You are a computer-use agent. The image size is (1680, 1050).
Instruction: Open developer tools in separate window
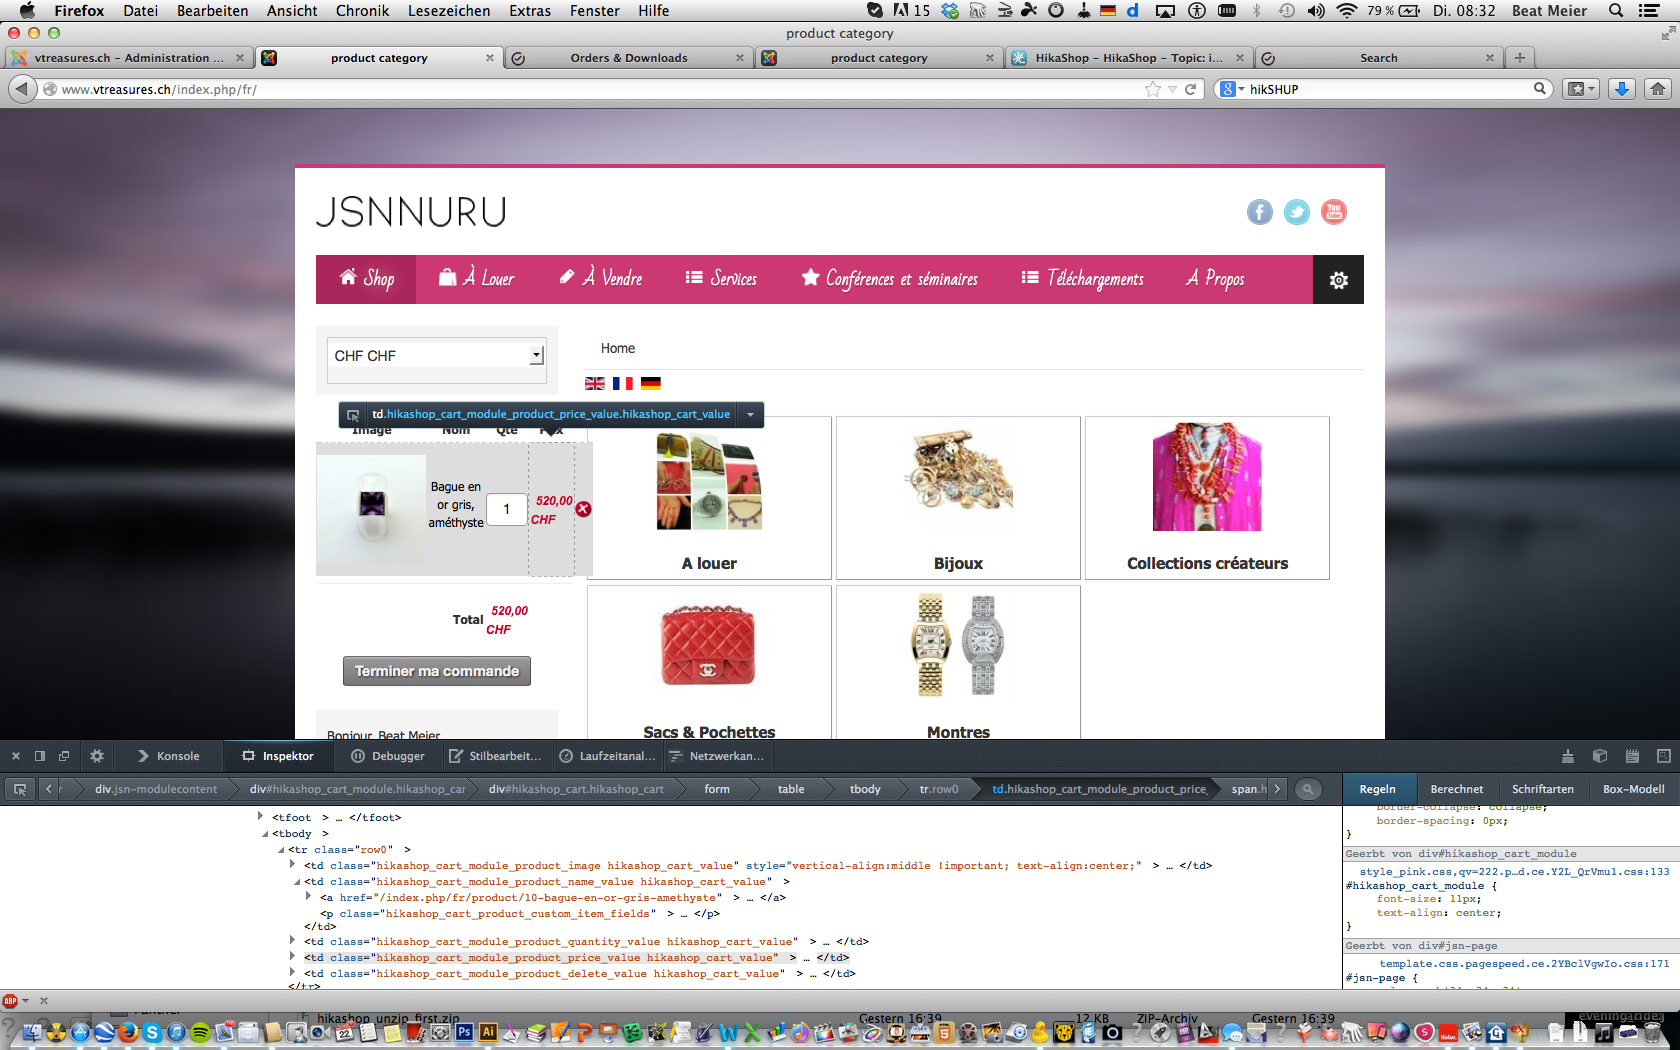point(64,756)
